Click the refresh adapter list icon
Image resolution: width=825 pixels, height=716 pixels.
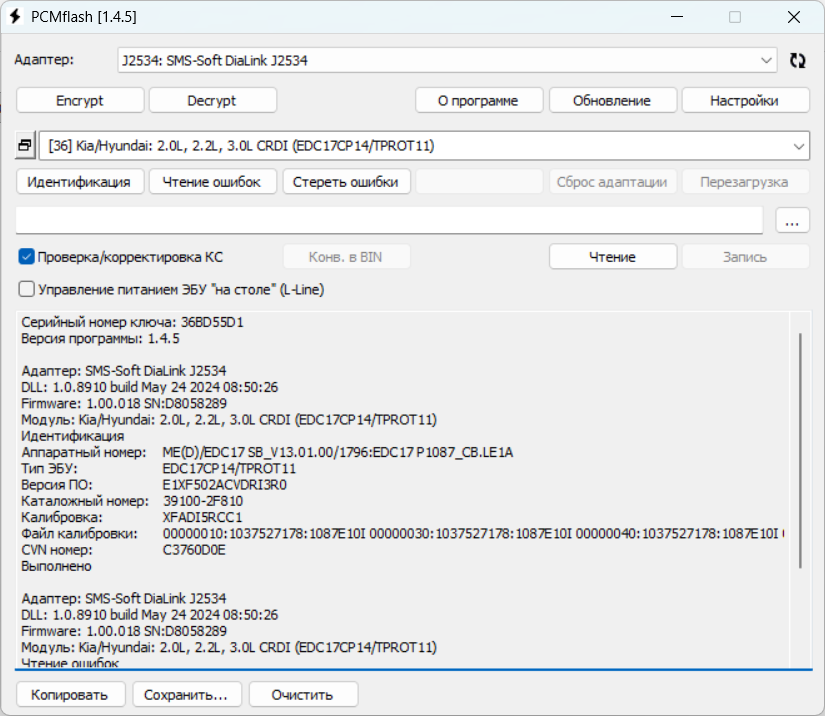[797, 60]
